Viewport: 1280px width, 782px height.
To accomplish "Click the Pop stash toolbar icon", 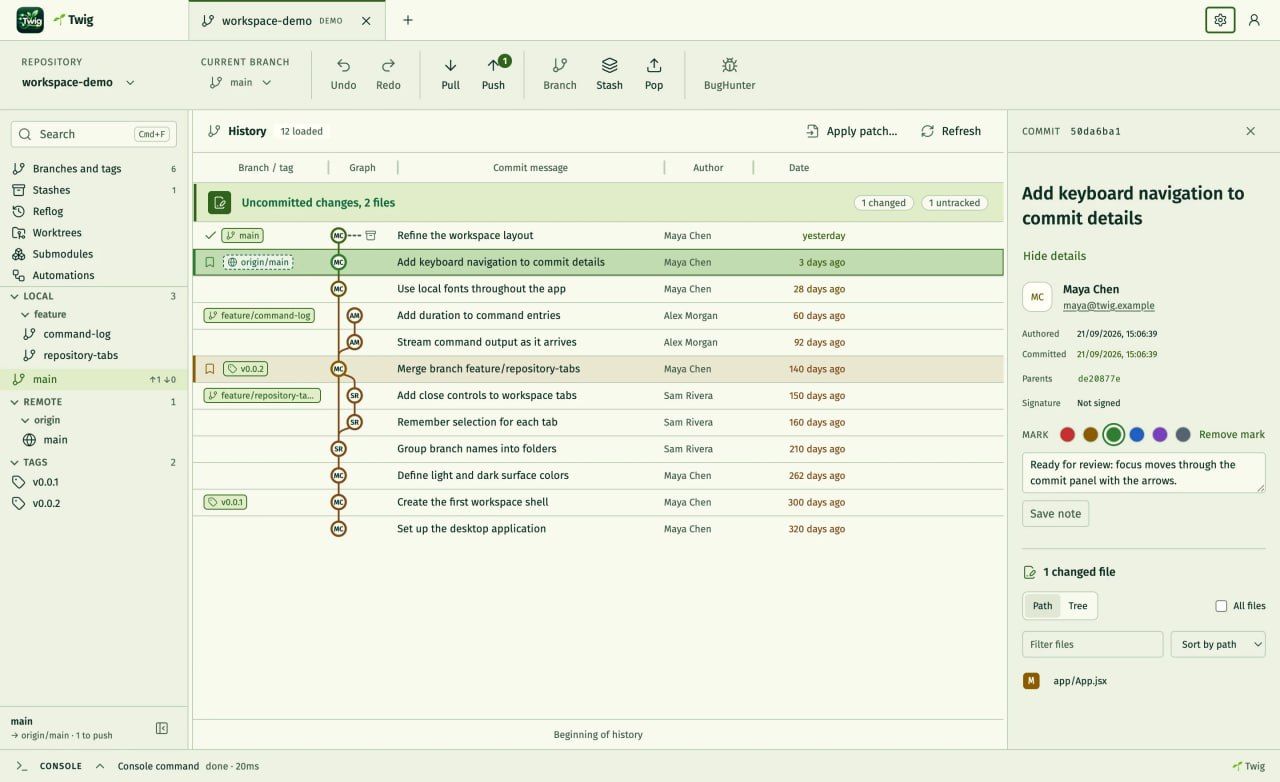I will [653, 65].
